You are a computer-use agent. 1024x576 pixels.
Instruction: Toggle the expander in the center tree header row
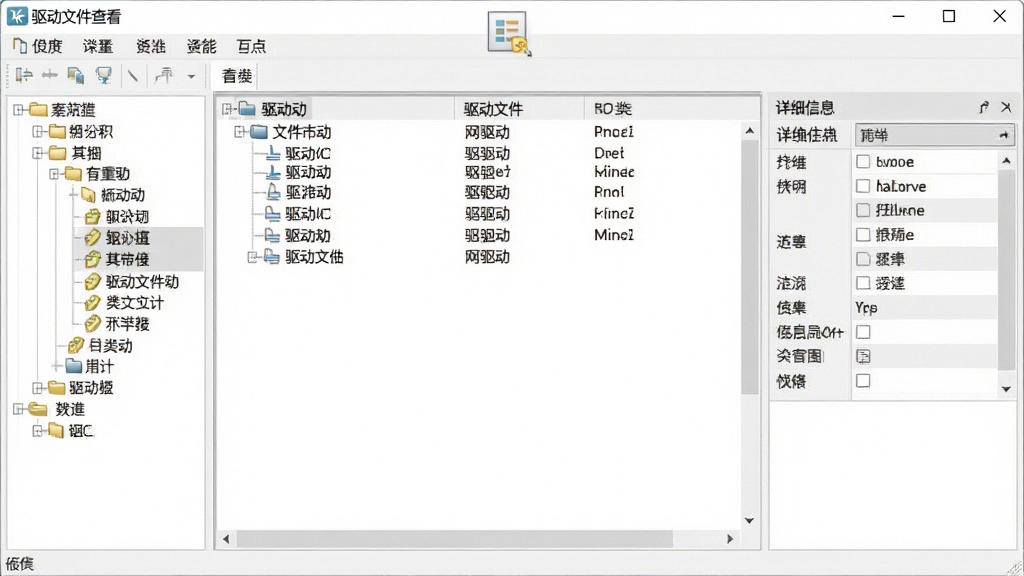tap(227, 109)
